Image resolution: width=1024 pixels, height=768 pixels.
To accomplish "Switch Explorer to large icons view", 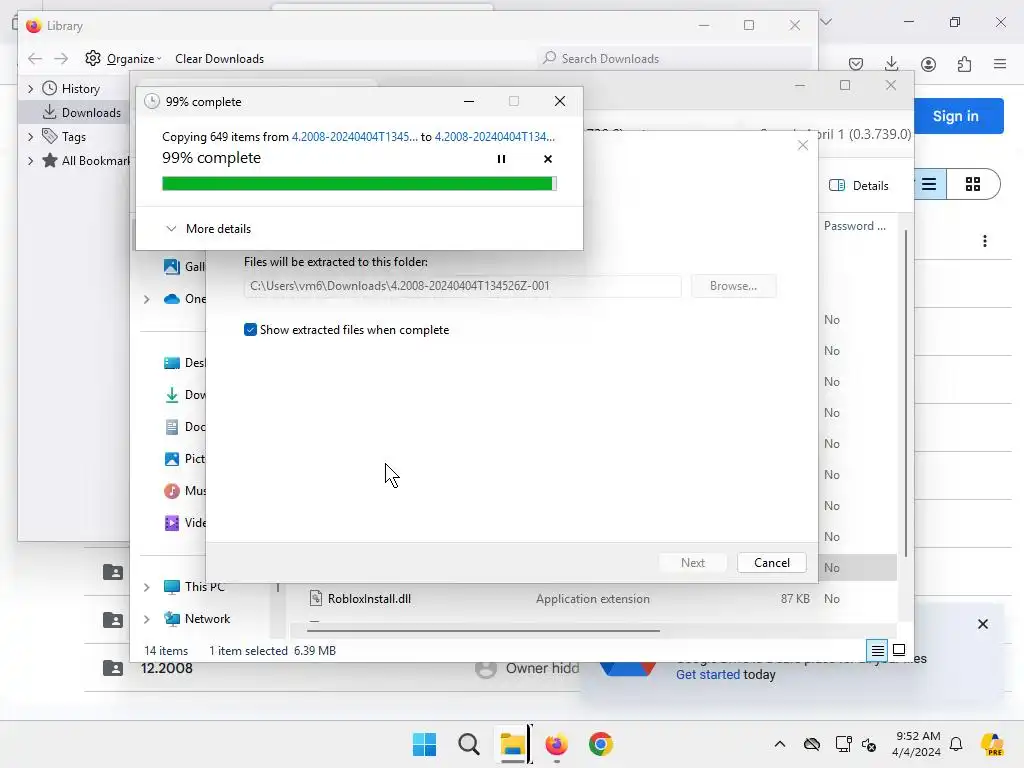I will pyautogui.click(x=899, y=650).
